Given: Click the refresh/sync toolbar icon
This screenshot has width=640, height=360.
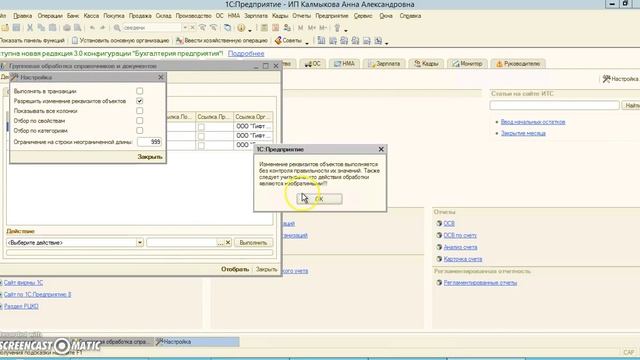Looking at the screenshot, I should click(227, 28).
